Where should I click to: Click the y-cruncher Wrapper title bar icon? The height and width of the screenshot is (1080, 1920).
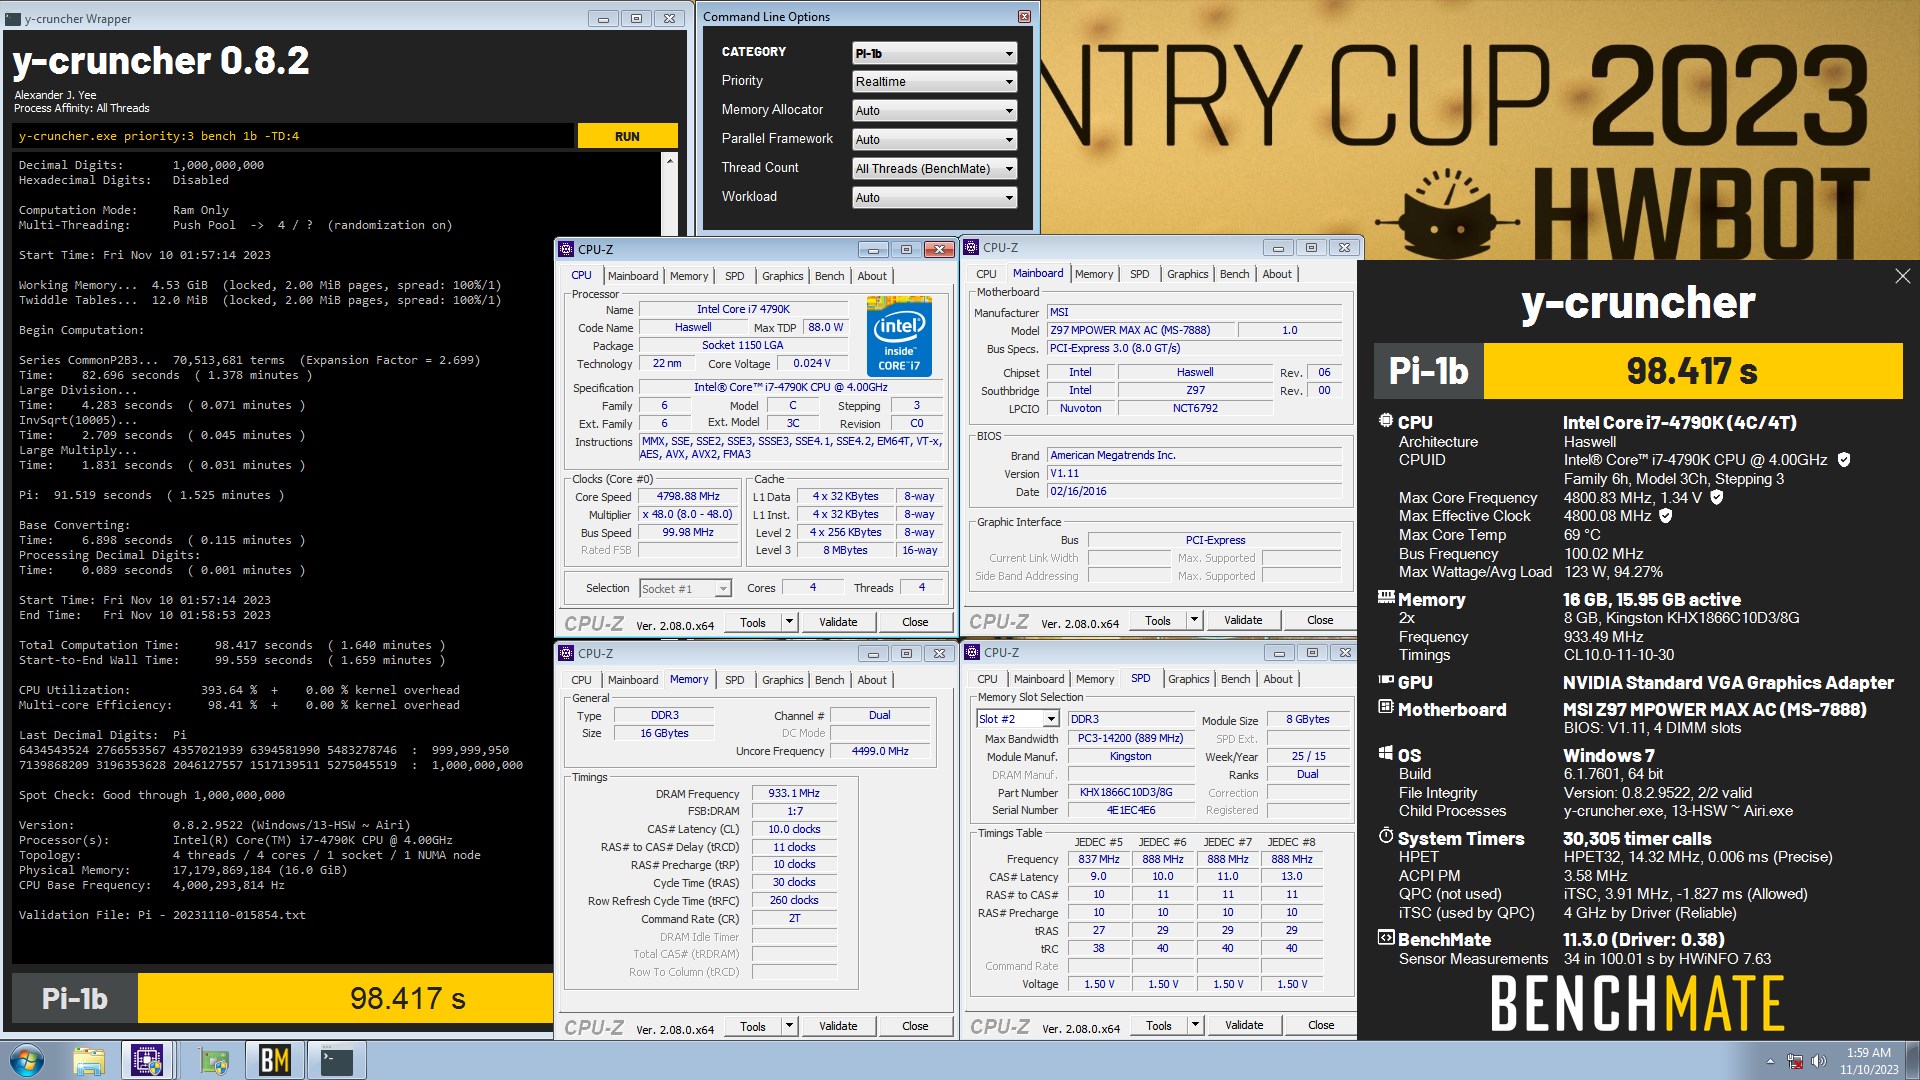(x=13, y=18)
